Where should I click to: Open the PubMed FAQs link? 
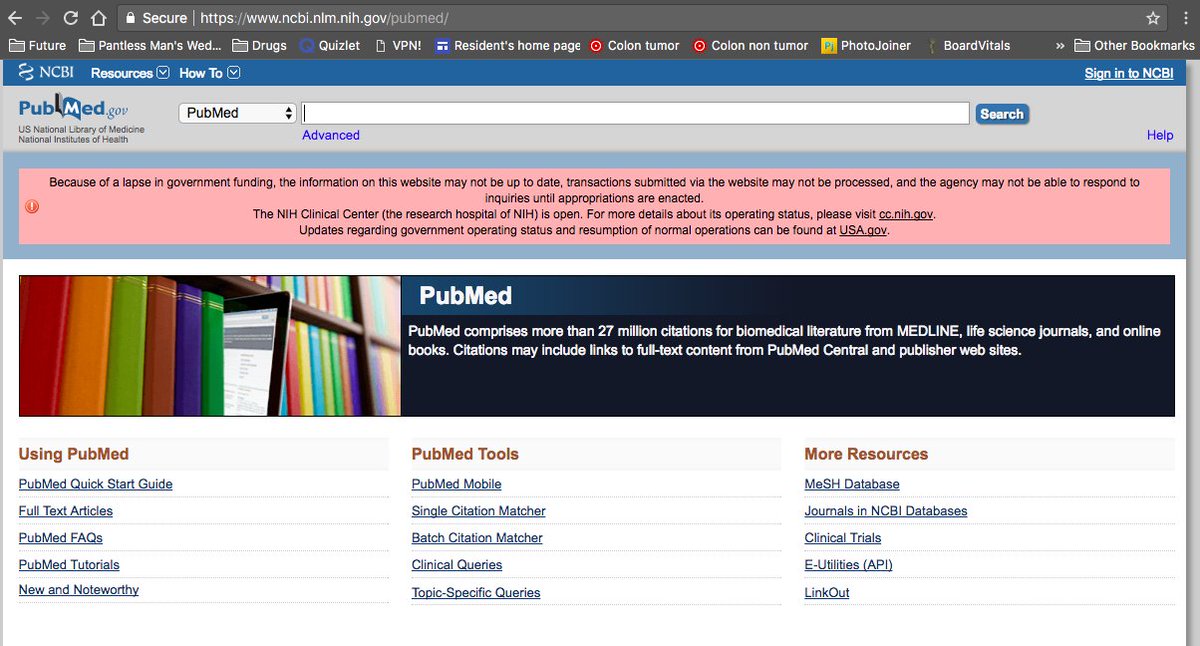coord(61,538)
